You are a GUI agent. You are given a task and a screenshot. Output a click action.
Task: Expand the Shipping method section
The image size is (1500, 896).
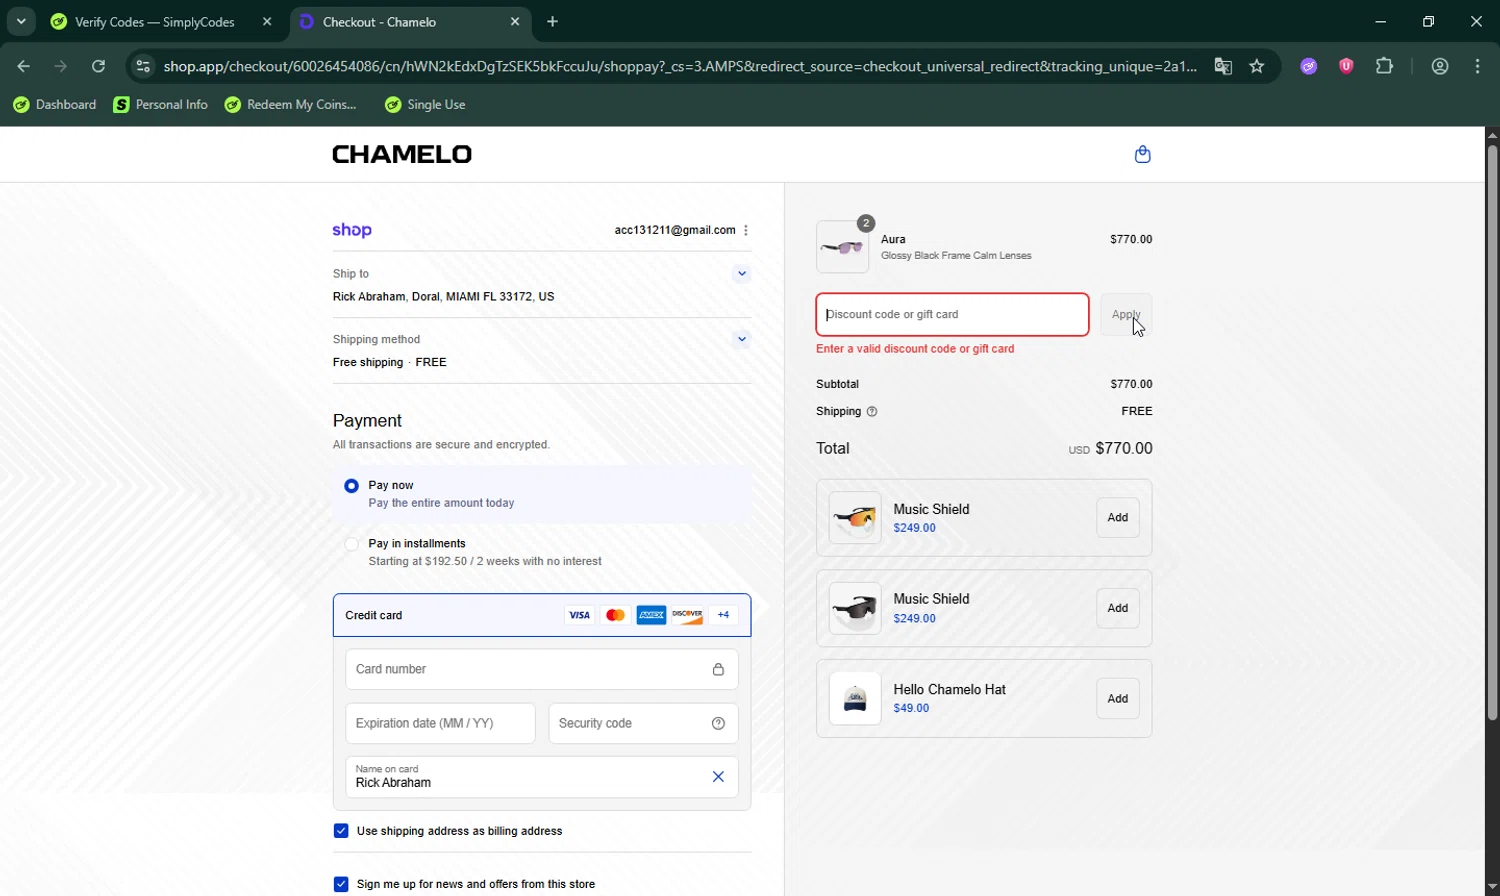741,339
